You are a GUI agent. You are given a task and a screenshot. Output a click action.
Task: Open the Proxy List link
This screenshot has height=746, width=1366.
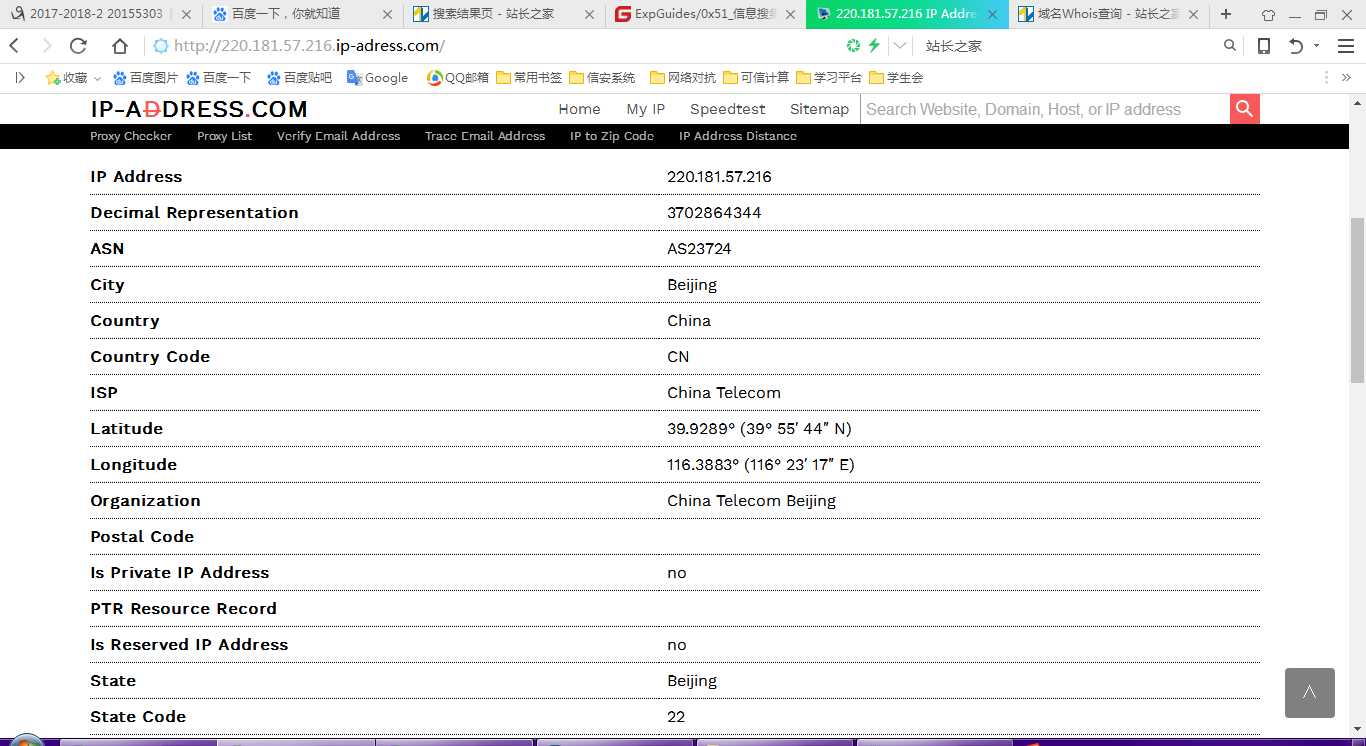pyautogui.click(x=224, y=136)
